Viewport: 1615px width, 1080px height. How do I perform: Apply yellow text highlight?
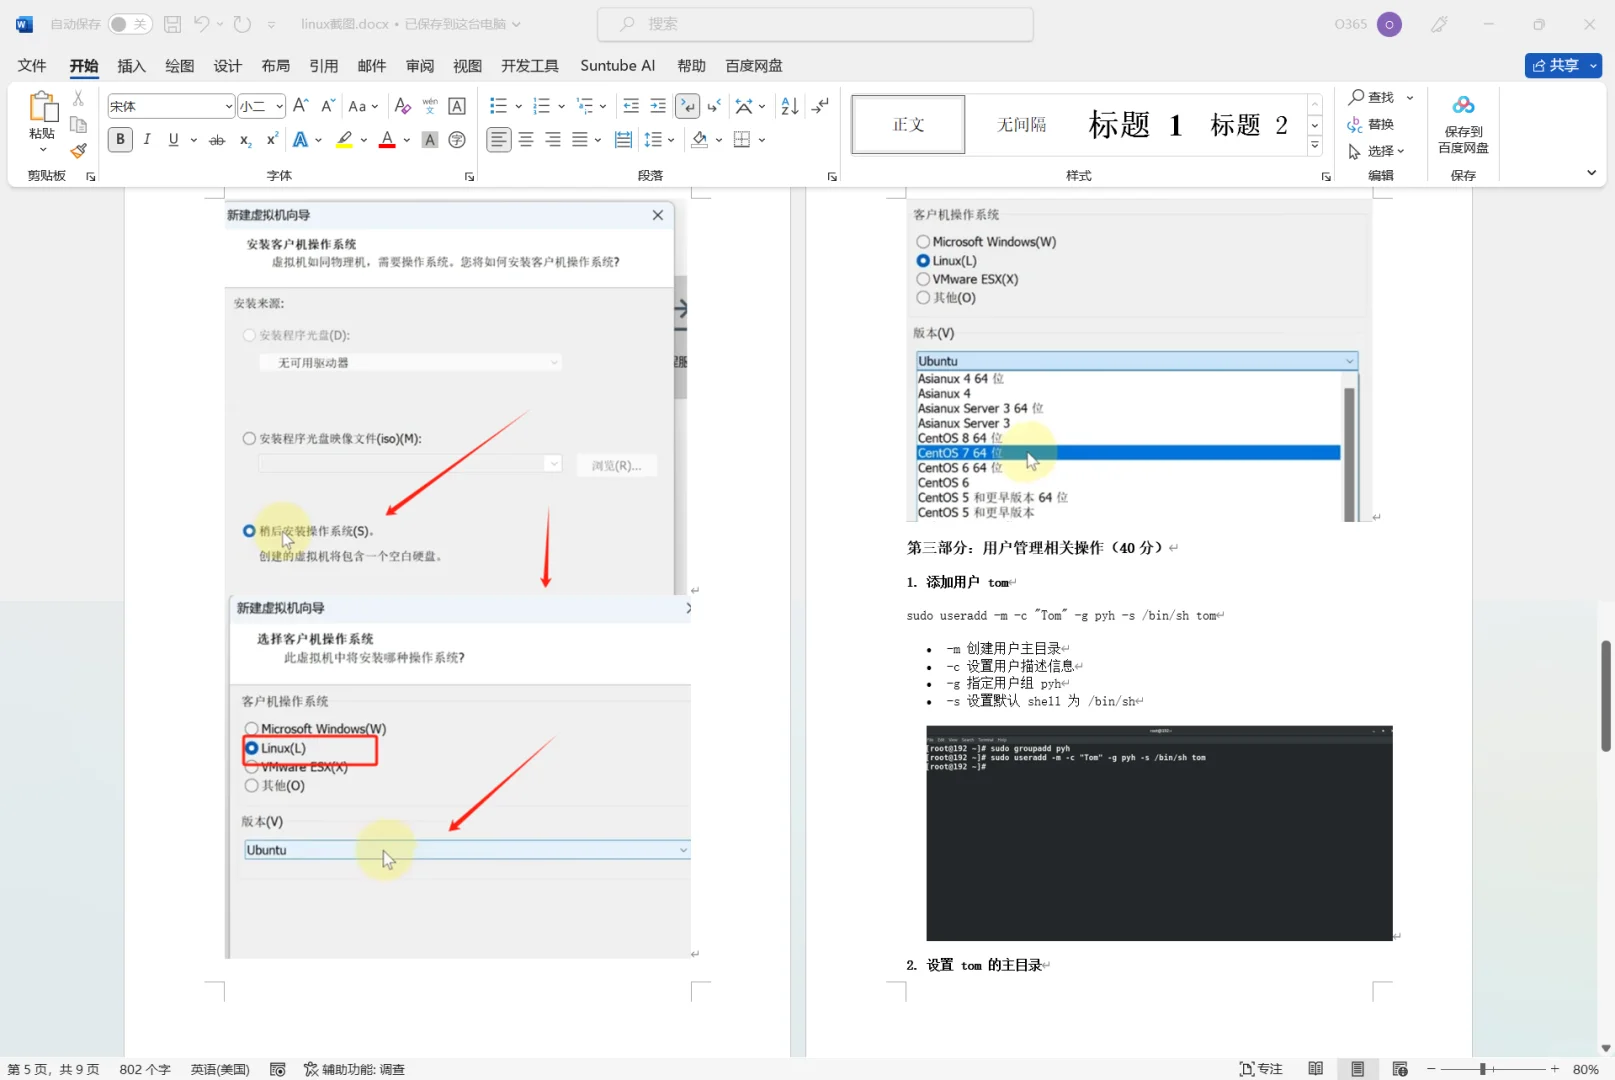(x=344, y=140)
